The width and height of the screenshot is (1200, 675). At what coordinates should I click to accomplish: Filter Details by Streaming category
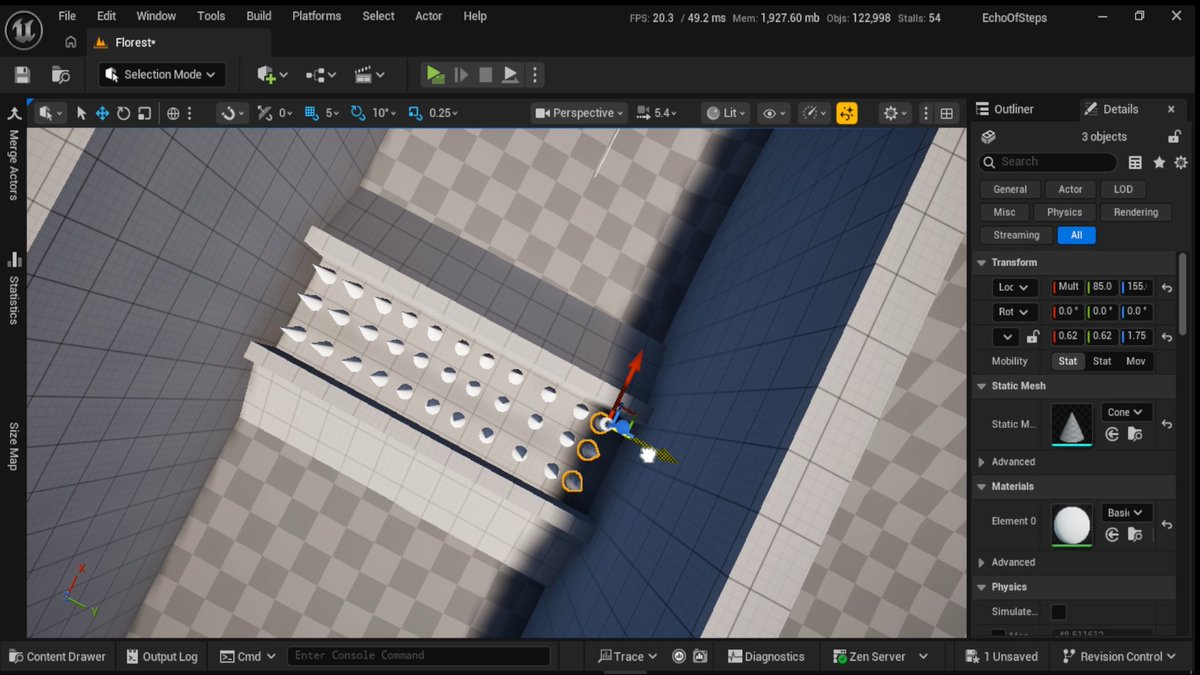click(1016, 235)
